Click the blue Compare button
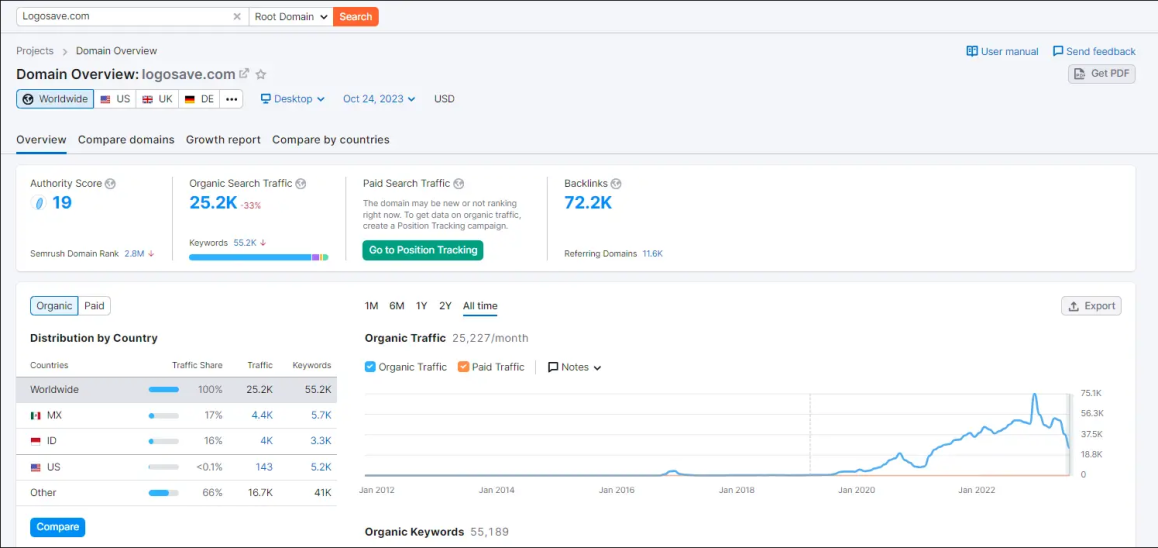Viewport: 1158px width, 548px height. pyautogui.click(x=58, y=527)
